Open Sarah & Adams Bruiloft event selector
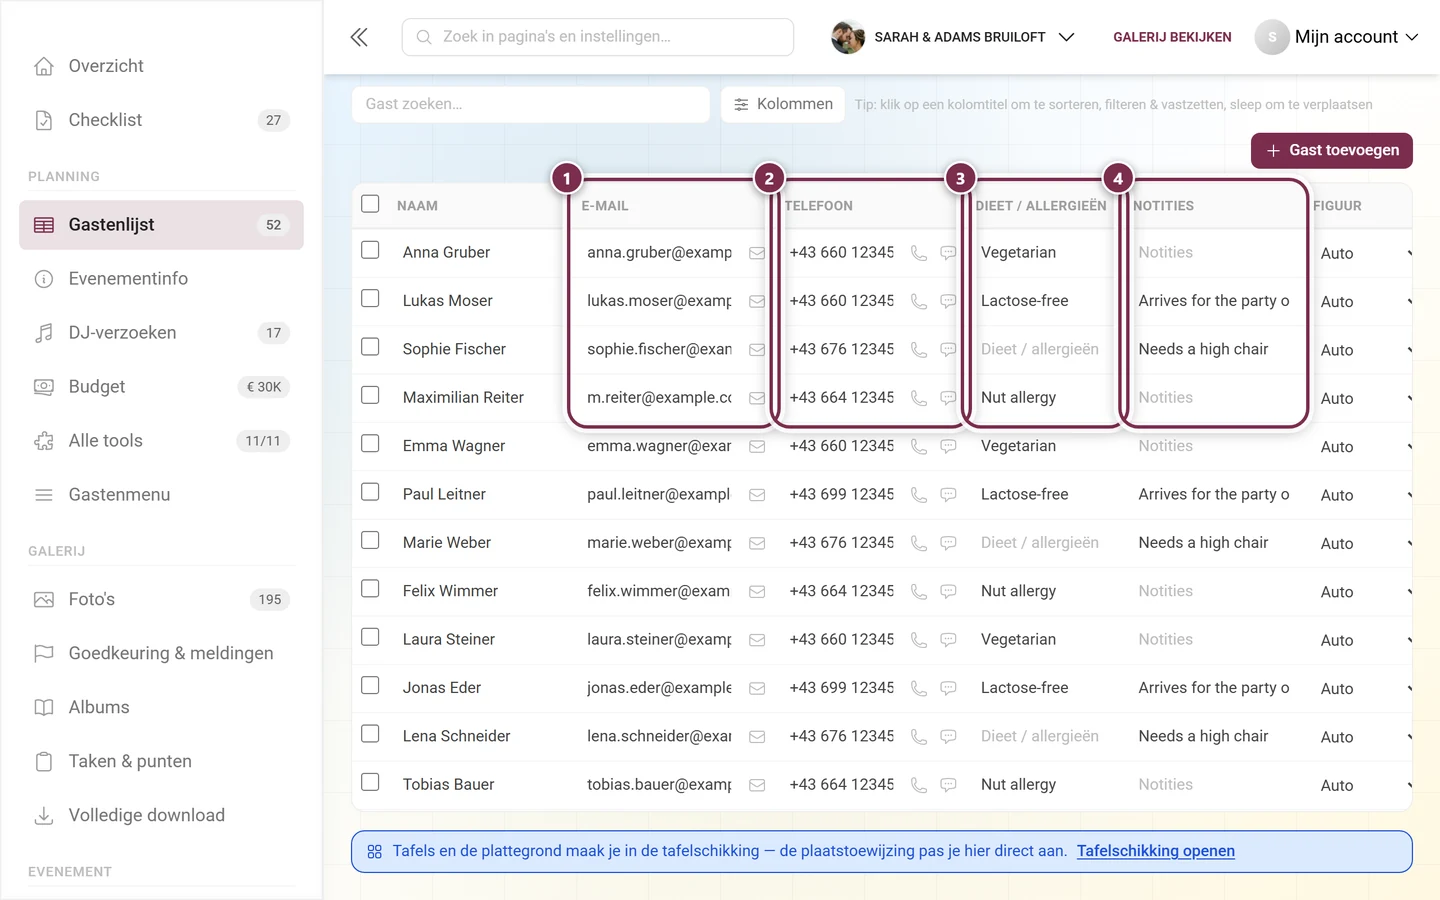1440x900 pixels. pyautogui.click(x=953, y=37)
